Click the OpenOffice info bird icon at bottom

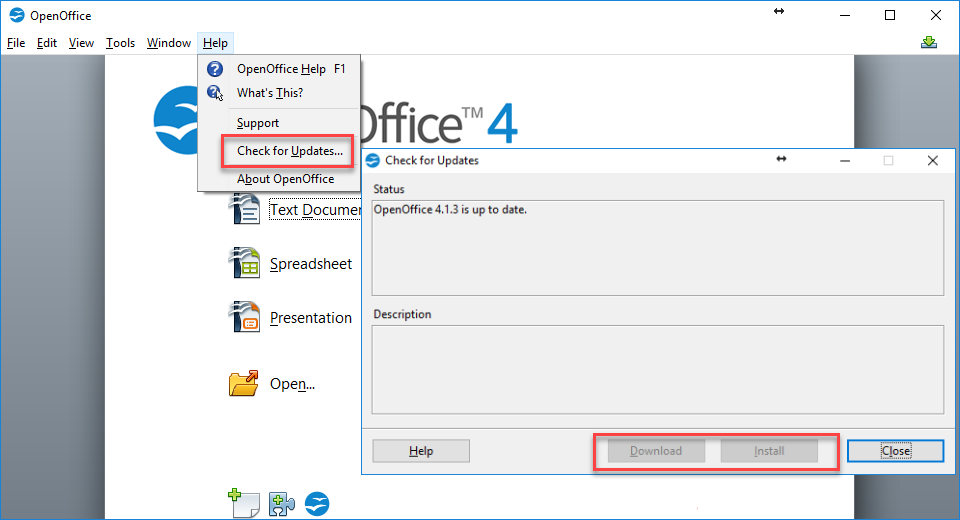tap(317, 504)
